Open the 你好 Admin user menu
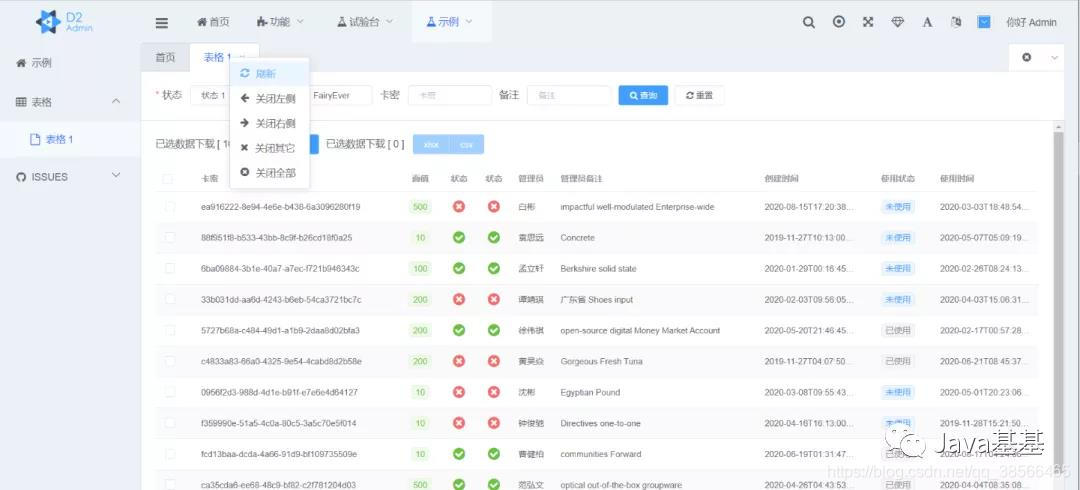This screenshot has width=1080, height=490. pos(1031,22)
